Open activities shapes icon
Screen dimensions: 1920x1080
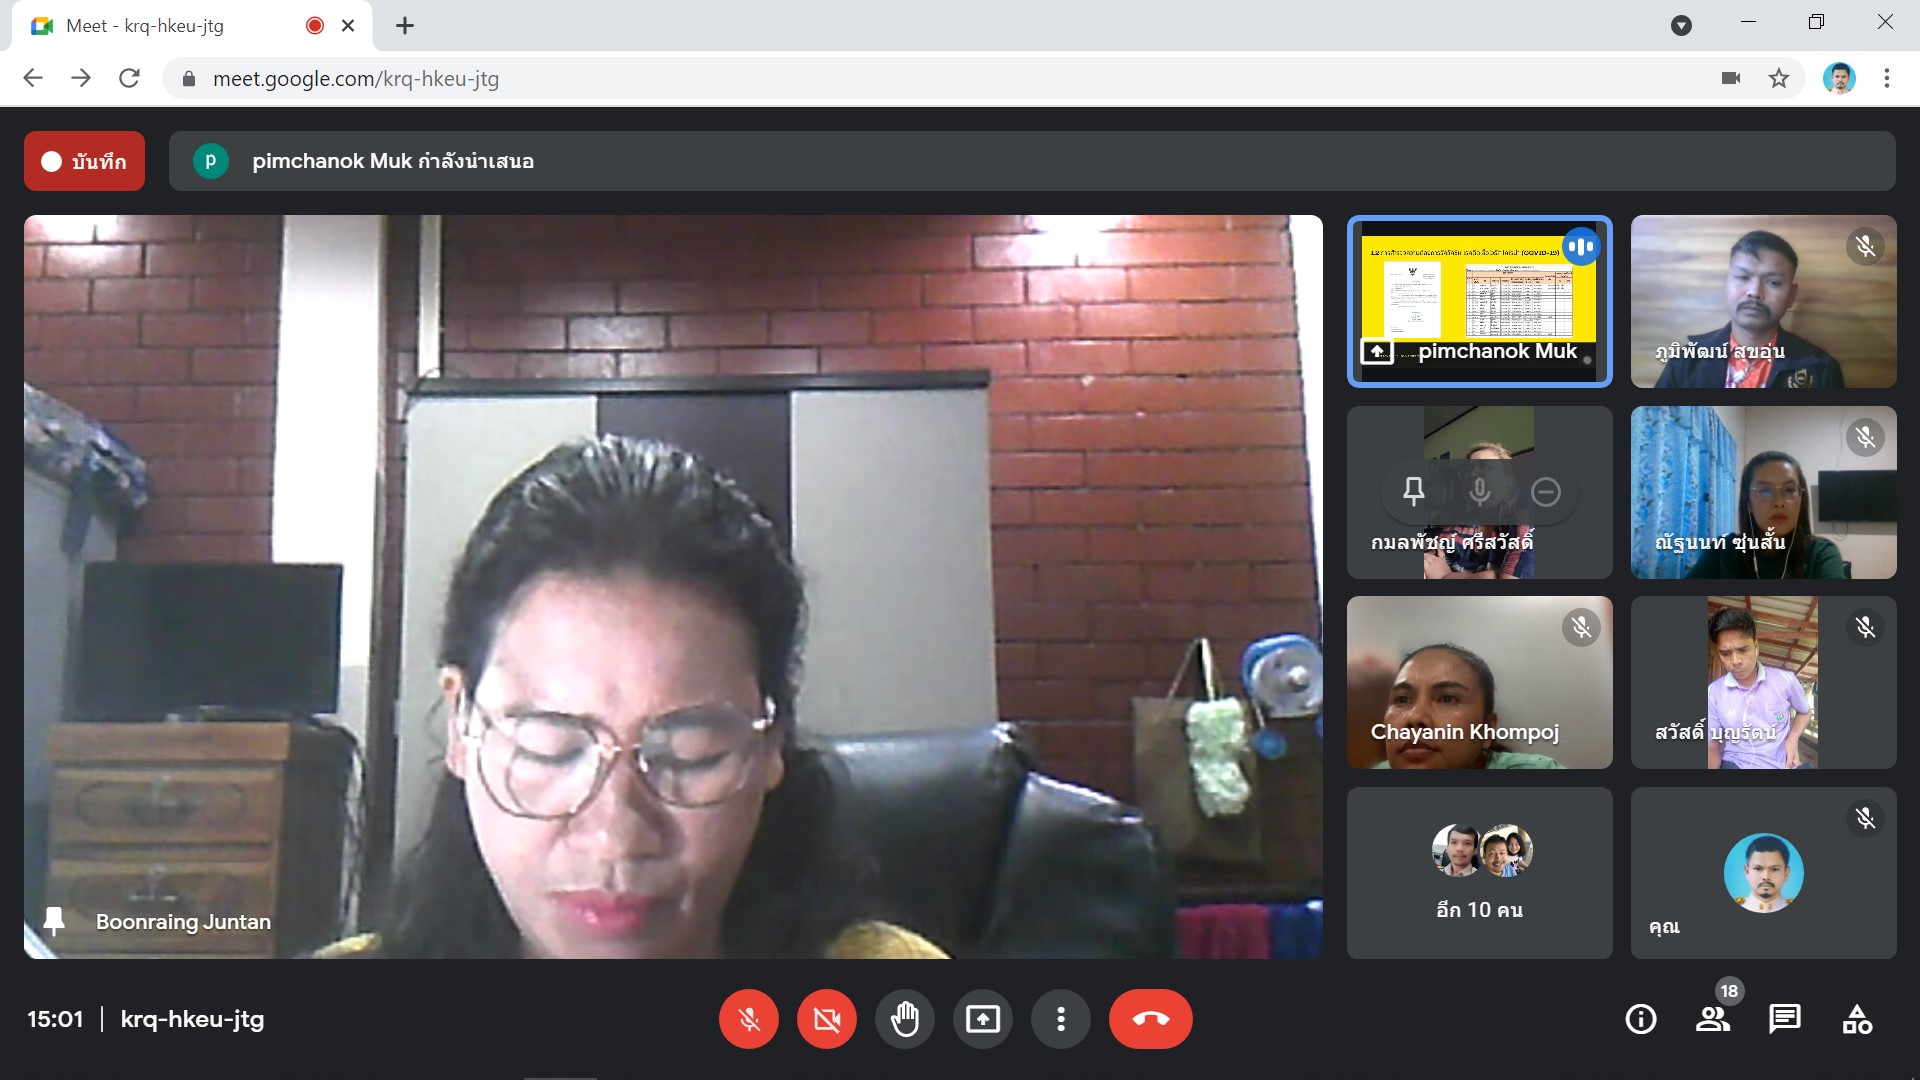tap(1857, 1019)
